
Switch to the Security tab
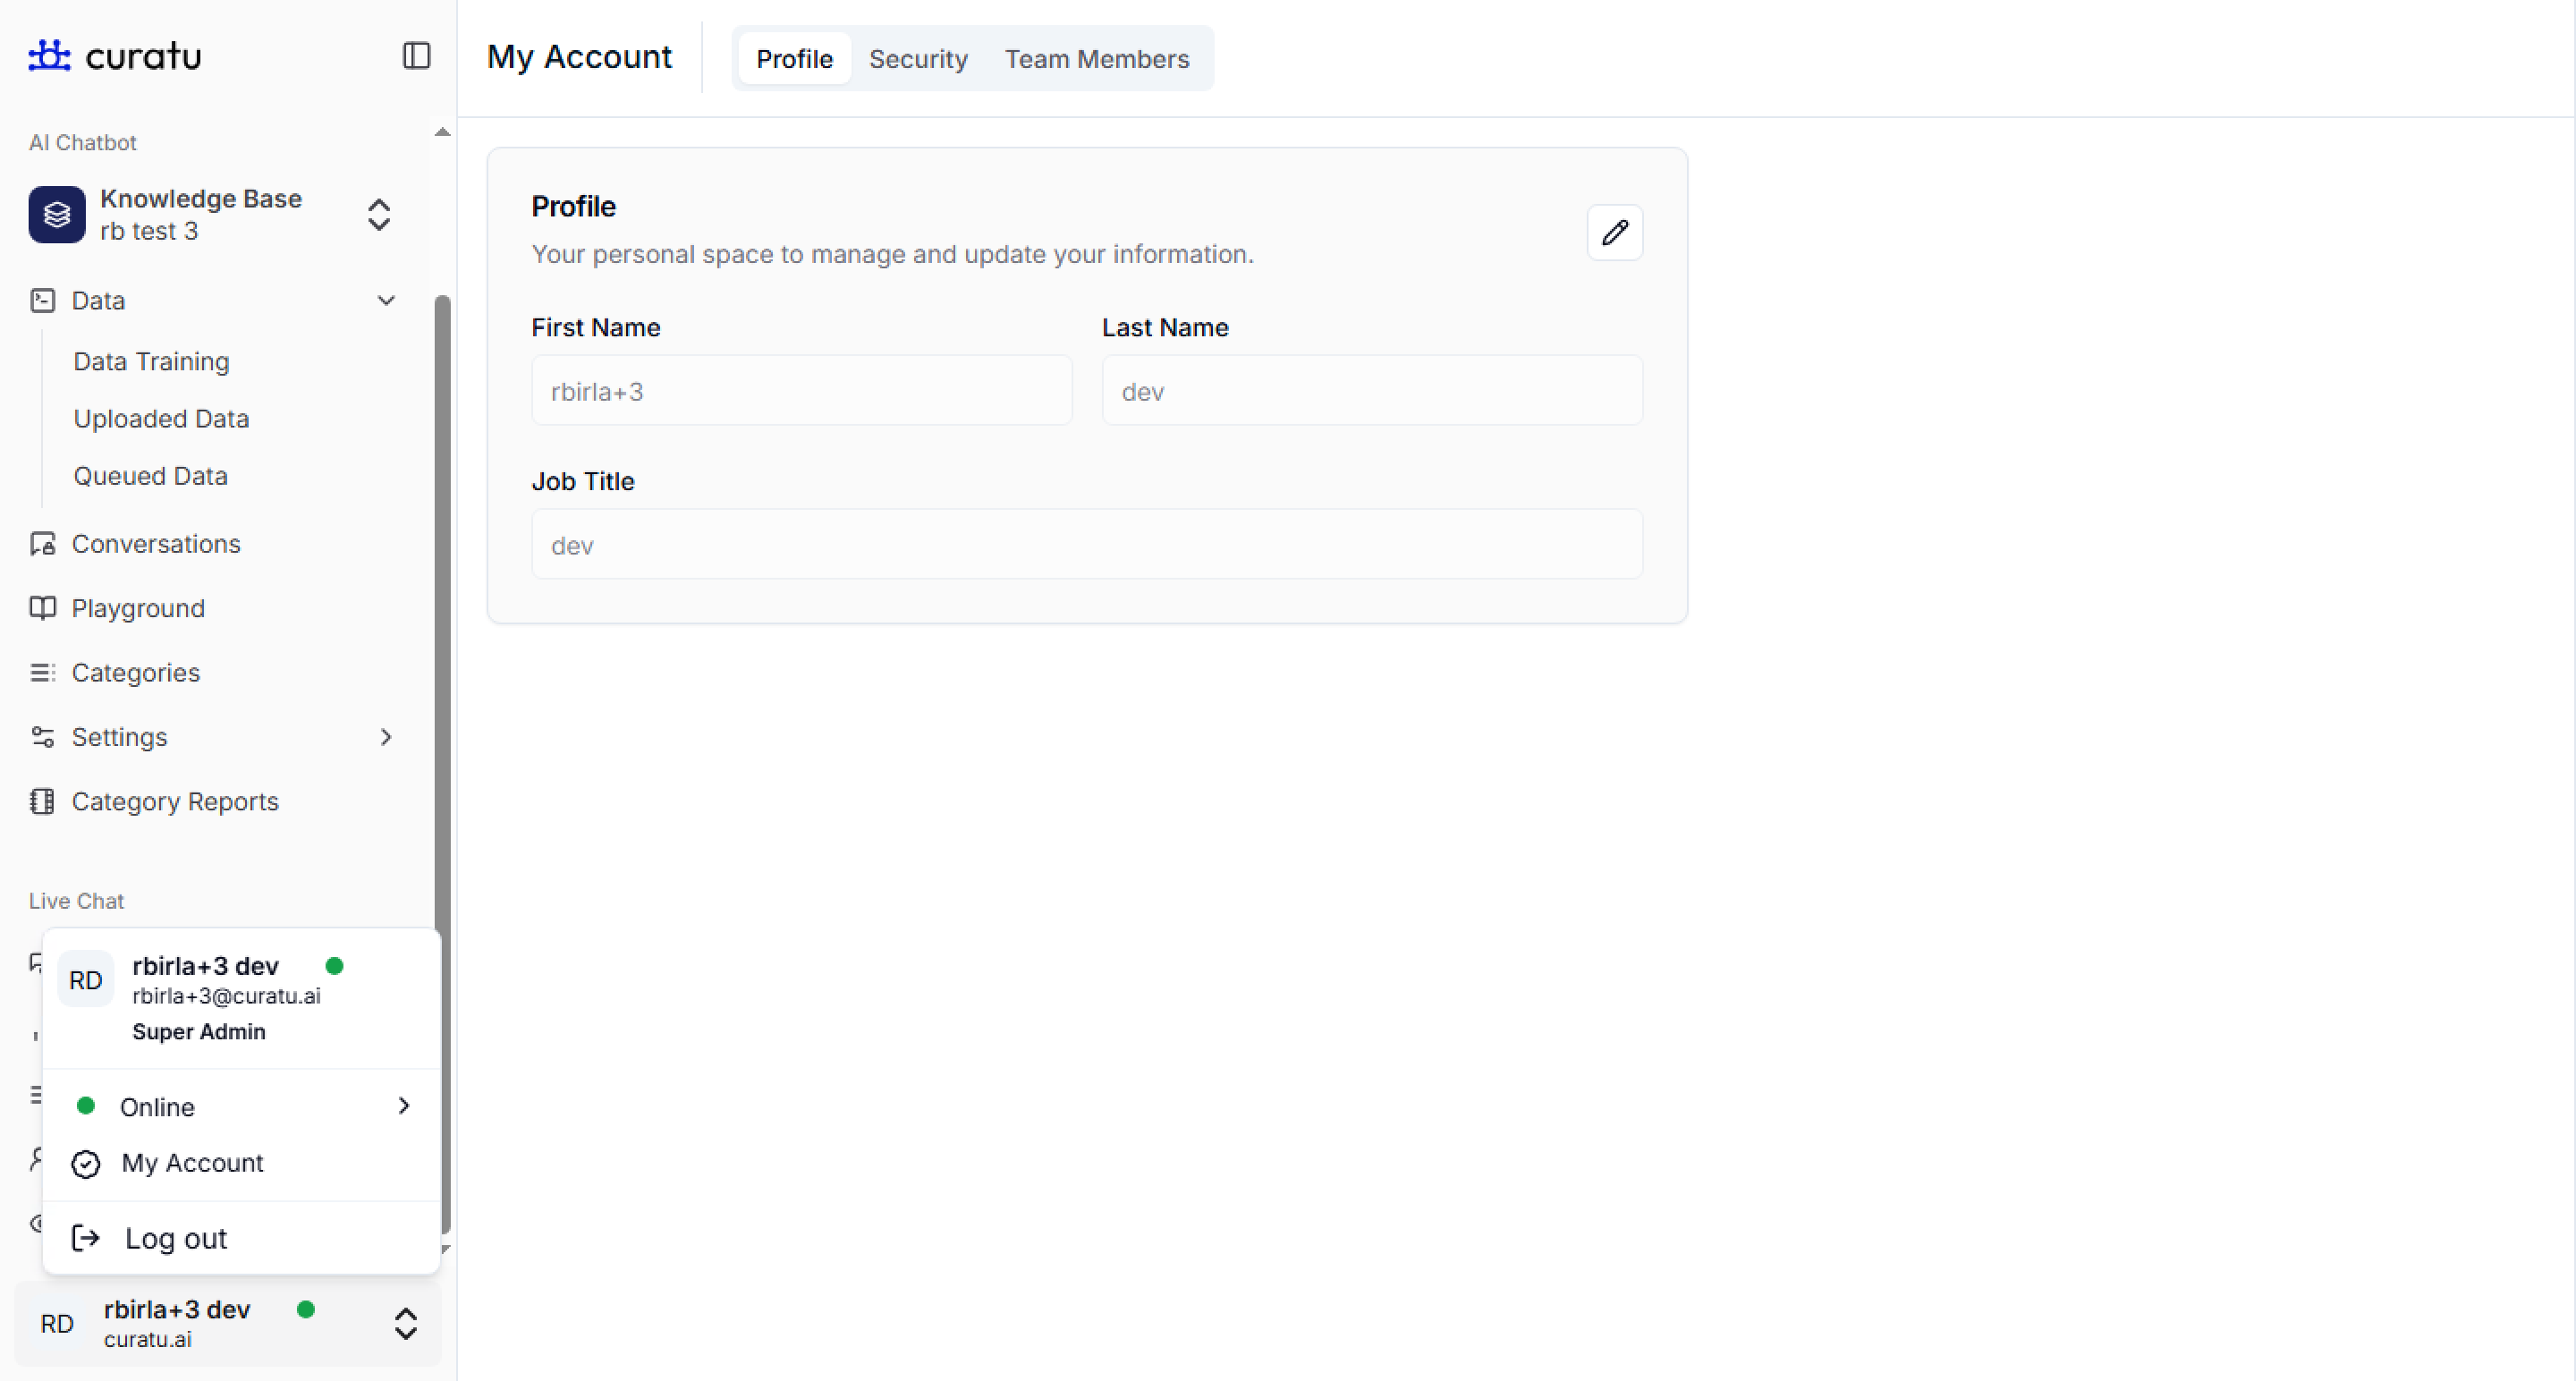point(917,59)
